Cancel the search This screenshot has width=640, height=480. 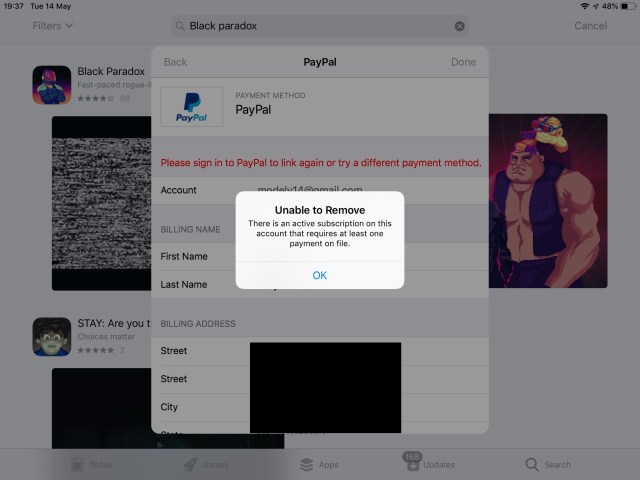click(x=590, y=26)
